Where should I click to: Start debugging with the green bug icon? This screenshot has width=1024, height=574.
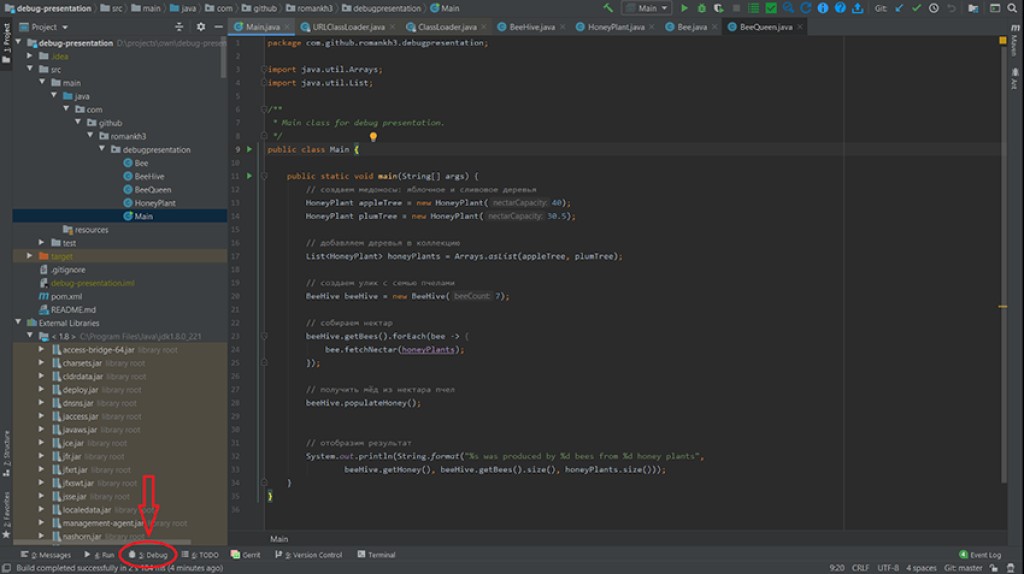point(701,8)
